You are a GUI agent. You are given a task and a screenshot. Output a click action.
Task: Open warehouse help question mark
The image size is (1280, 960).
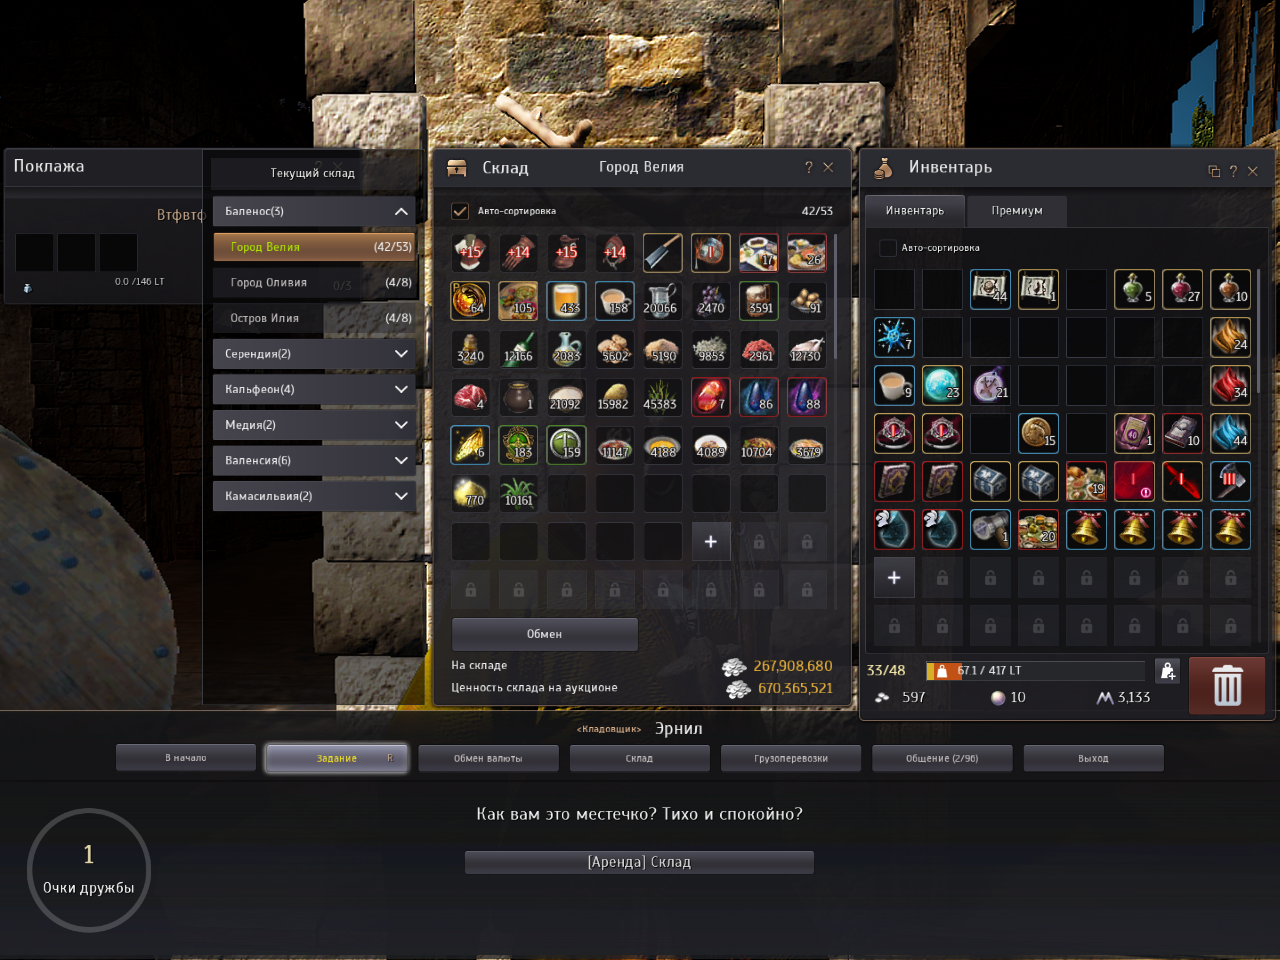(x=809, y=167)
